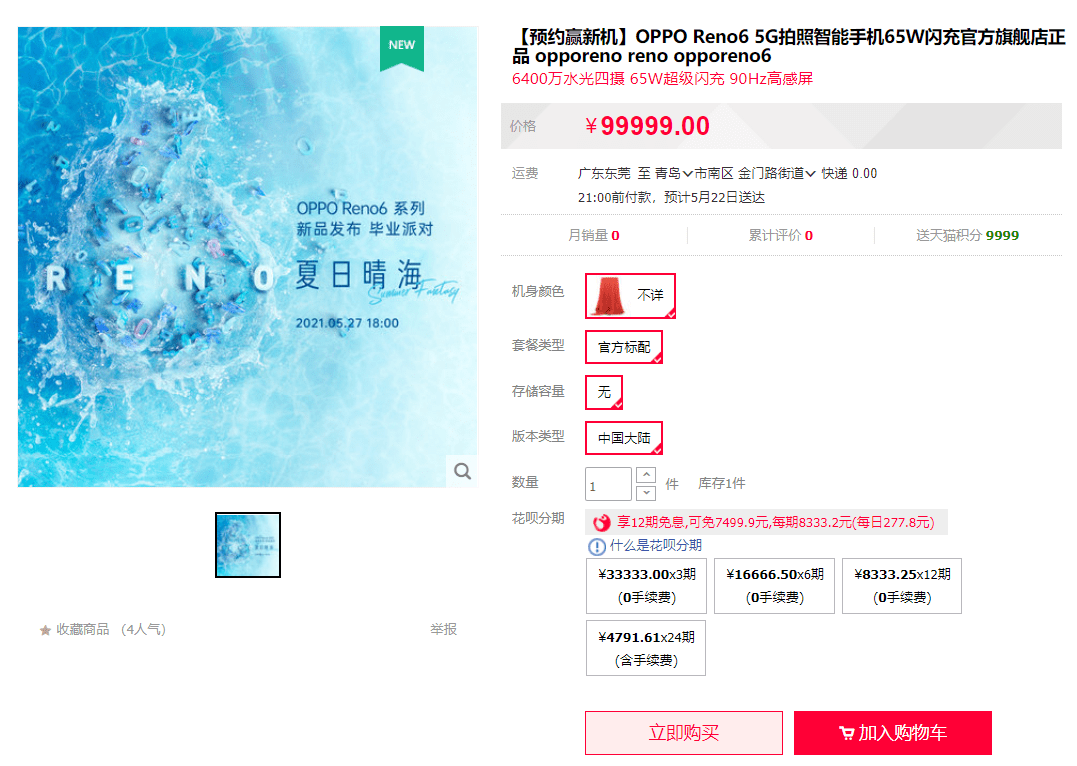Screen dimensions: 1077x766
Task: Select the red 不详 body color option
Action: coord(630,296)
